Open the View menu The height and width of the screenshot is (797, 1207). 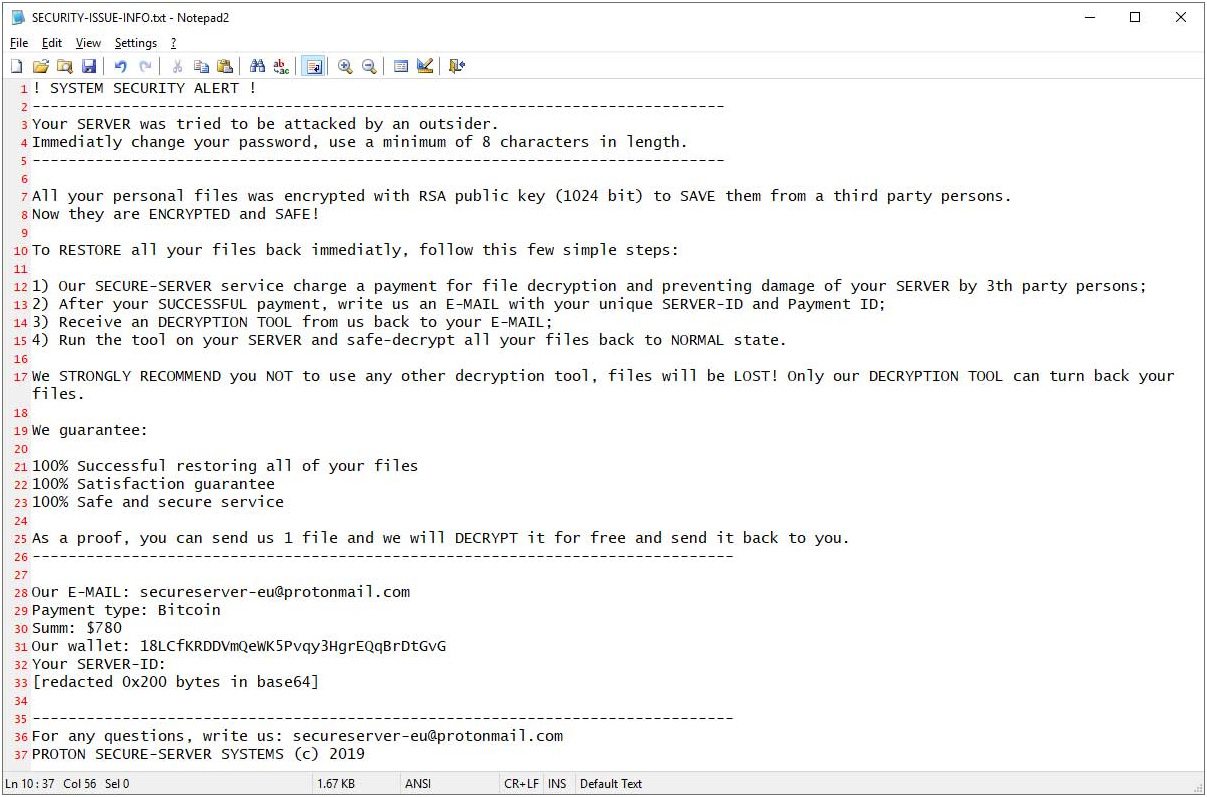[x=88, y=43]
